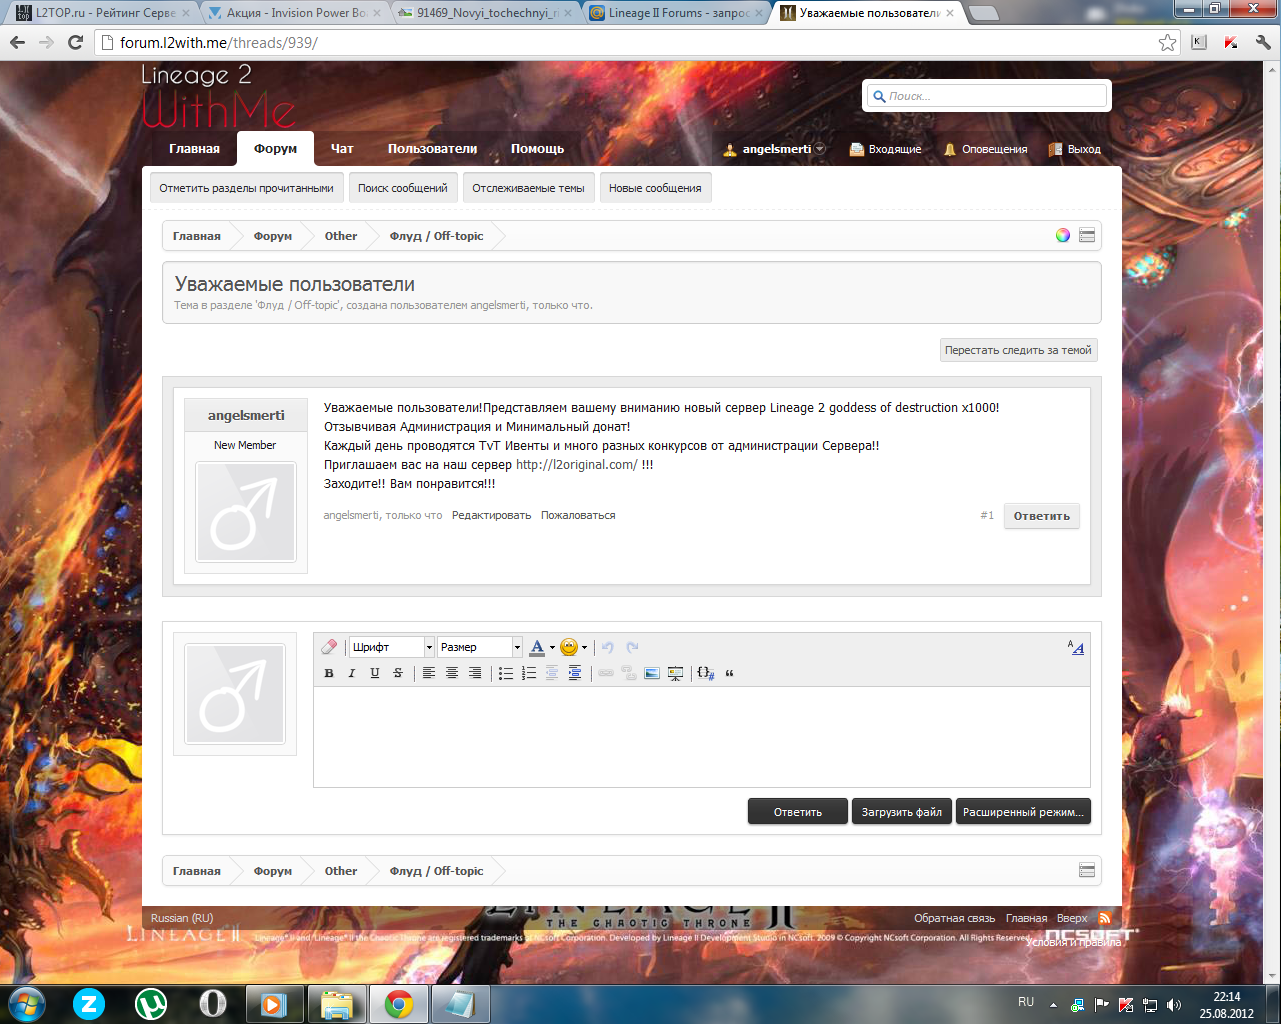Open the Главная navigation tab
Viewport: 1281px width, 1028px height.
[194, 149]
